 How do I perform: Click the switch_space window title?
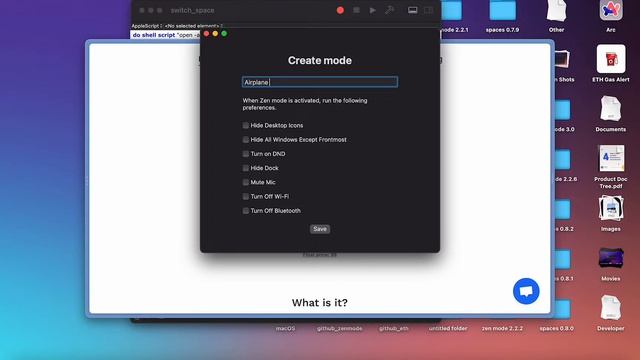coord(192,10)
